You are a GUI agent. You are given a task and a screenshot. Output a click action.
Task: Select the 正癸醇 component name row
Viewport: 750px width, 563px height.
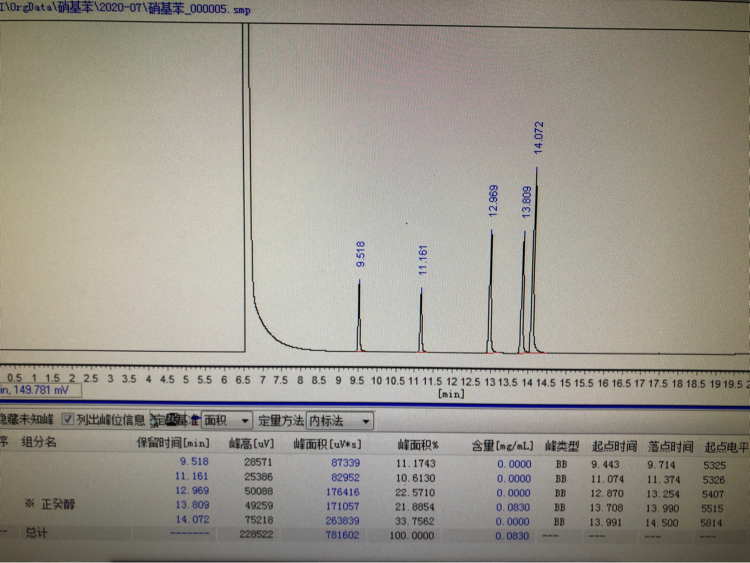58,504
